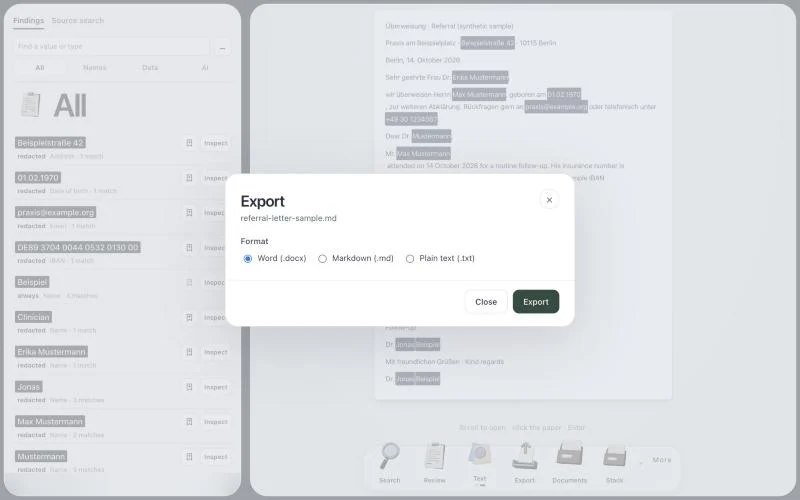Toggle redaction icon for the Beispiel entry
Viewport: 800px width, 500px height.
click(x=189, y=283)
